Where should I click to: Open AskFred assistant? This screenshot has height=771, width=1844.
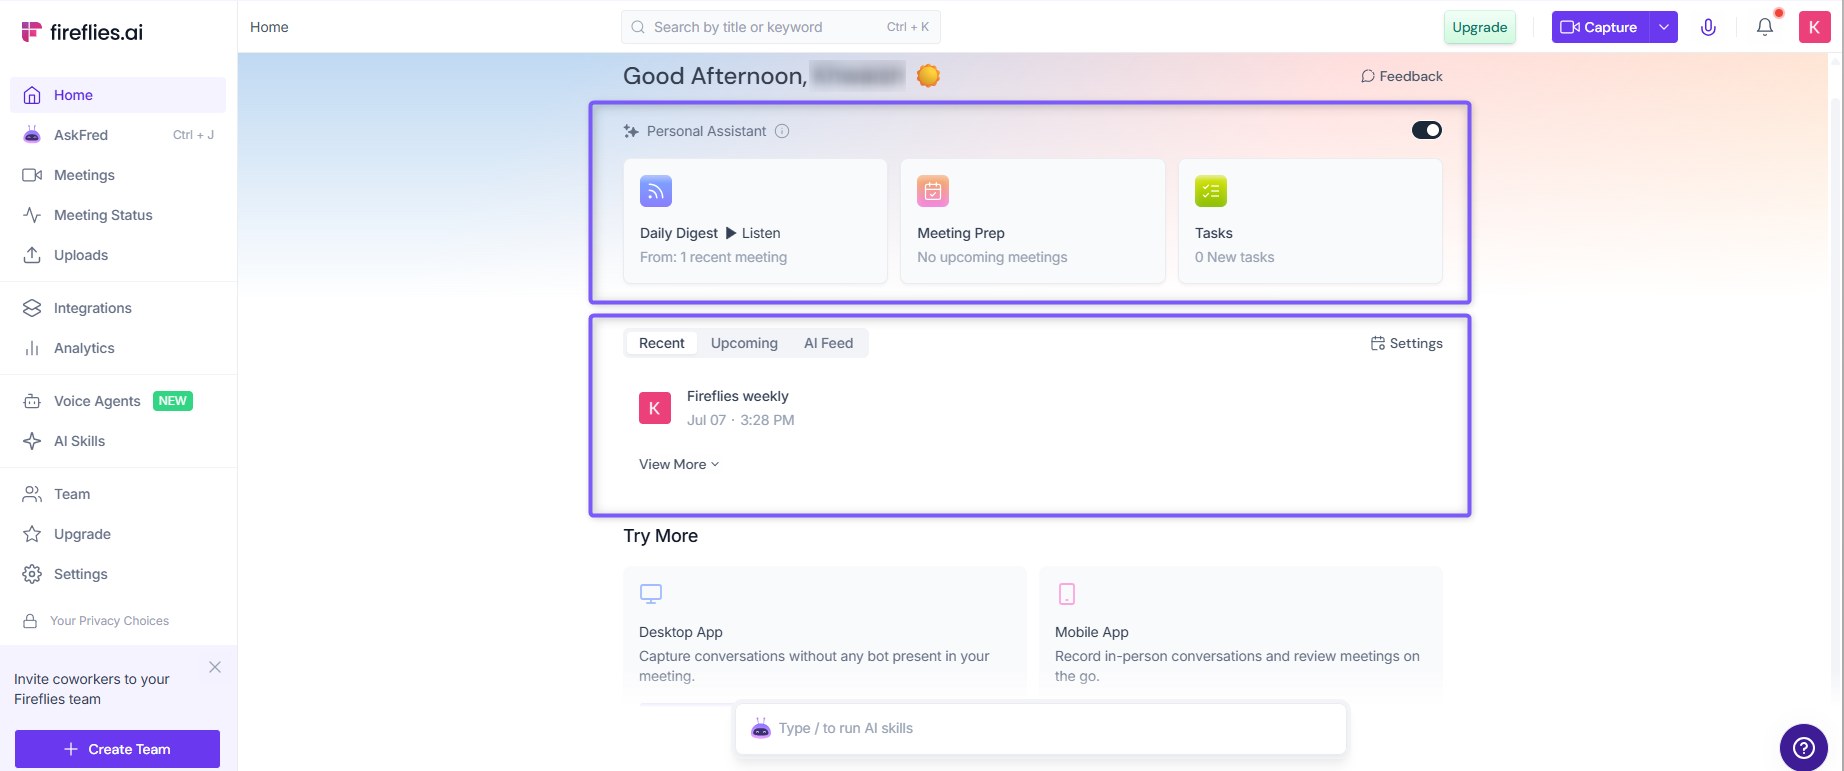tap(118, 135)
